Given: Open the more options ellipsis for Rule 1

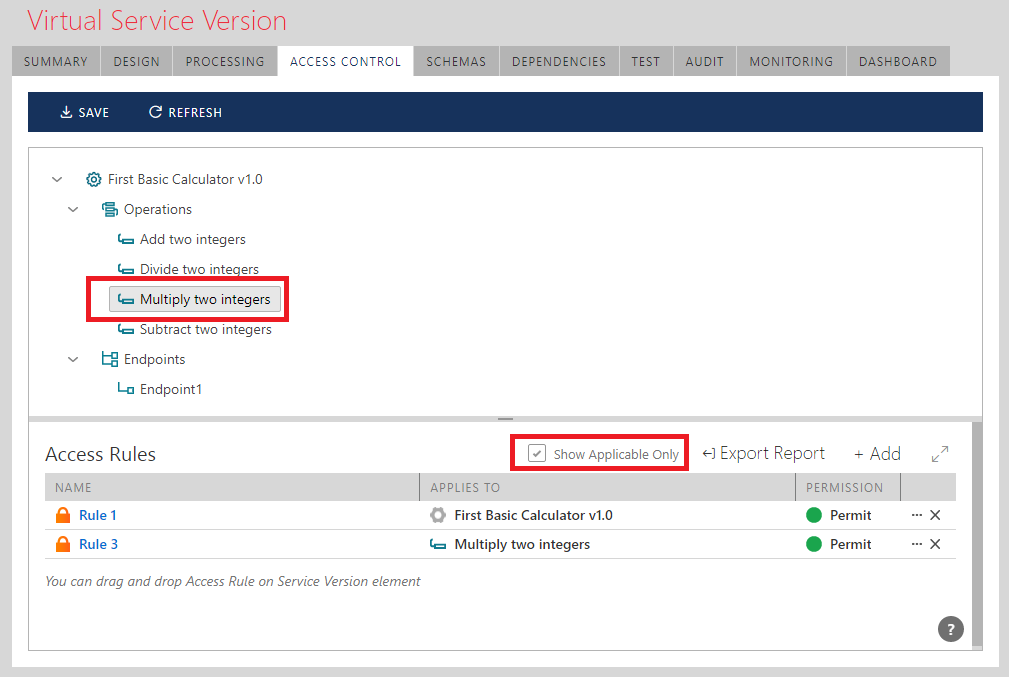Looking at the screenshot, I should tap(916, 516).
